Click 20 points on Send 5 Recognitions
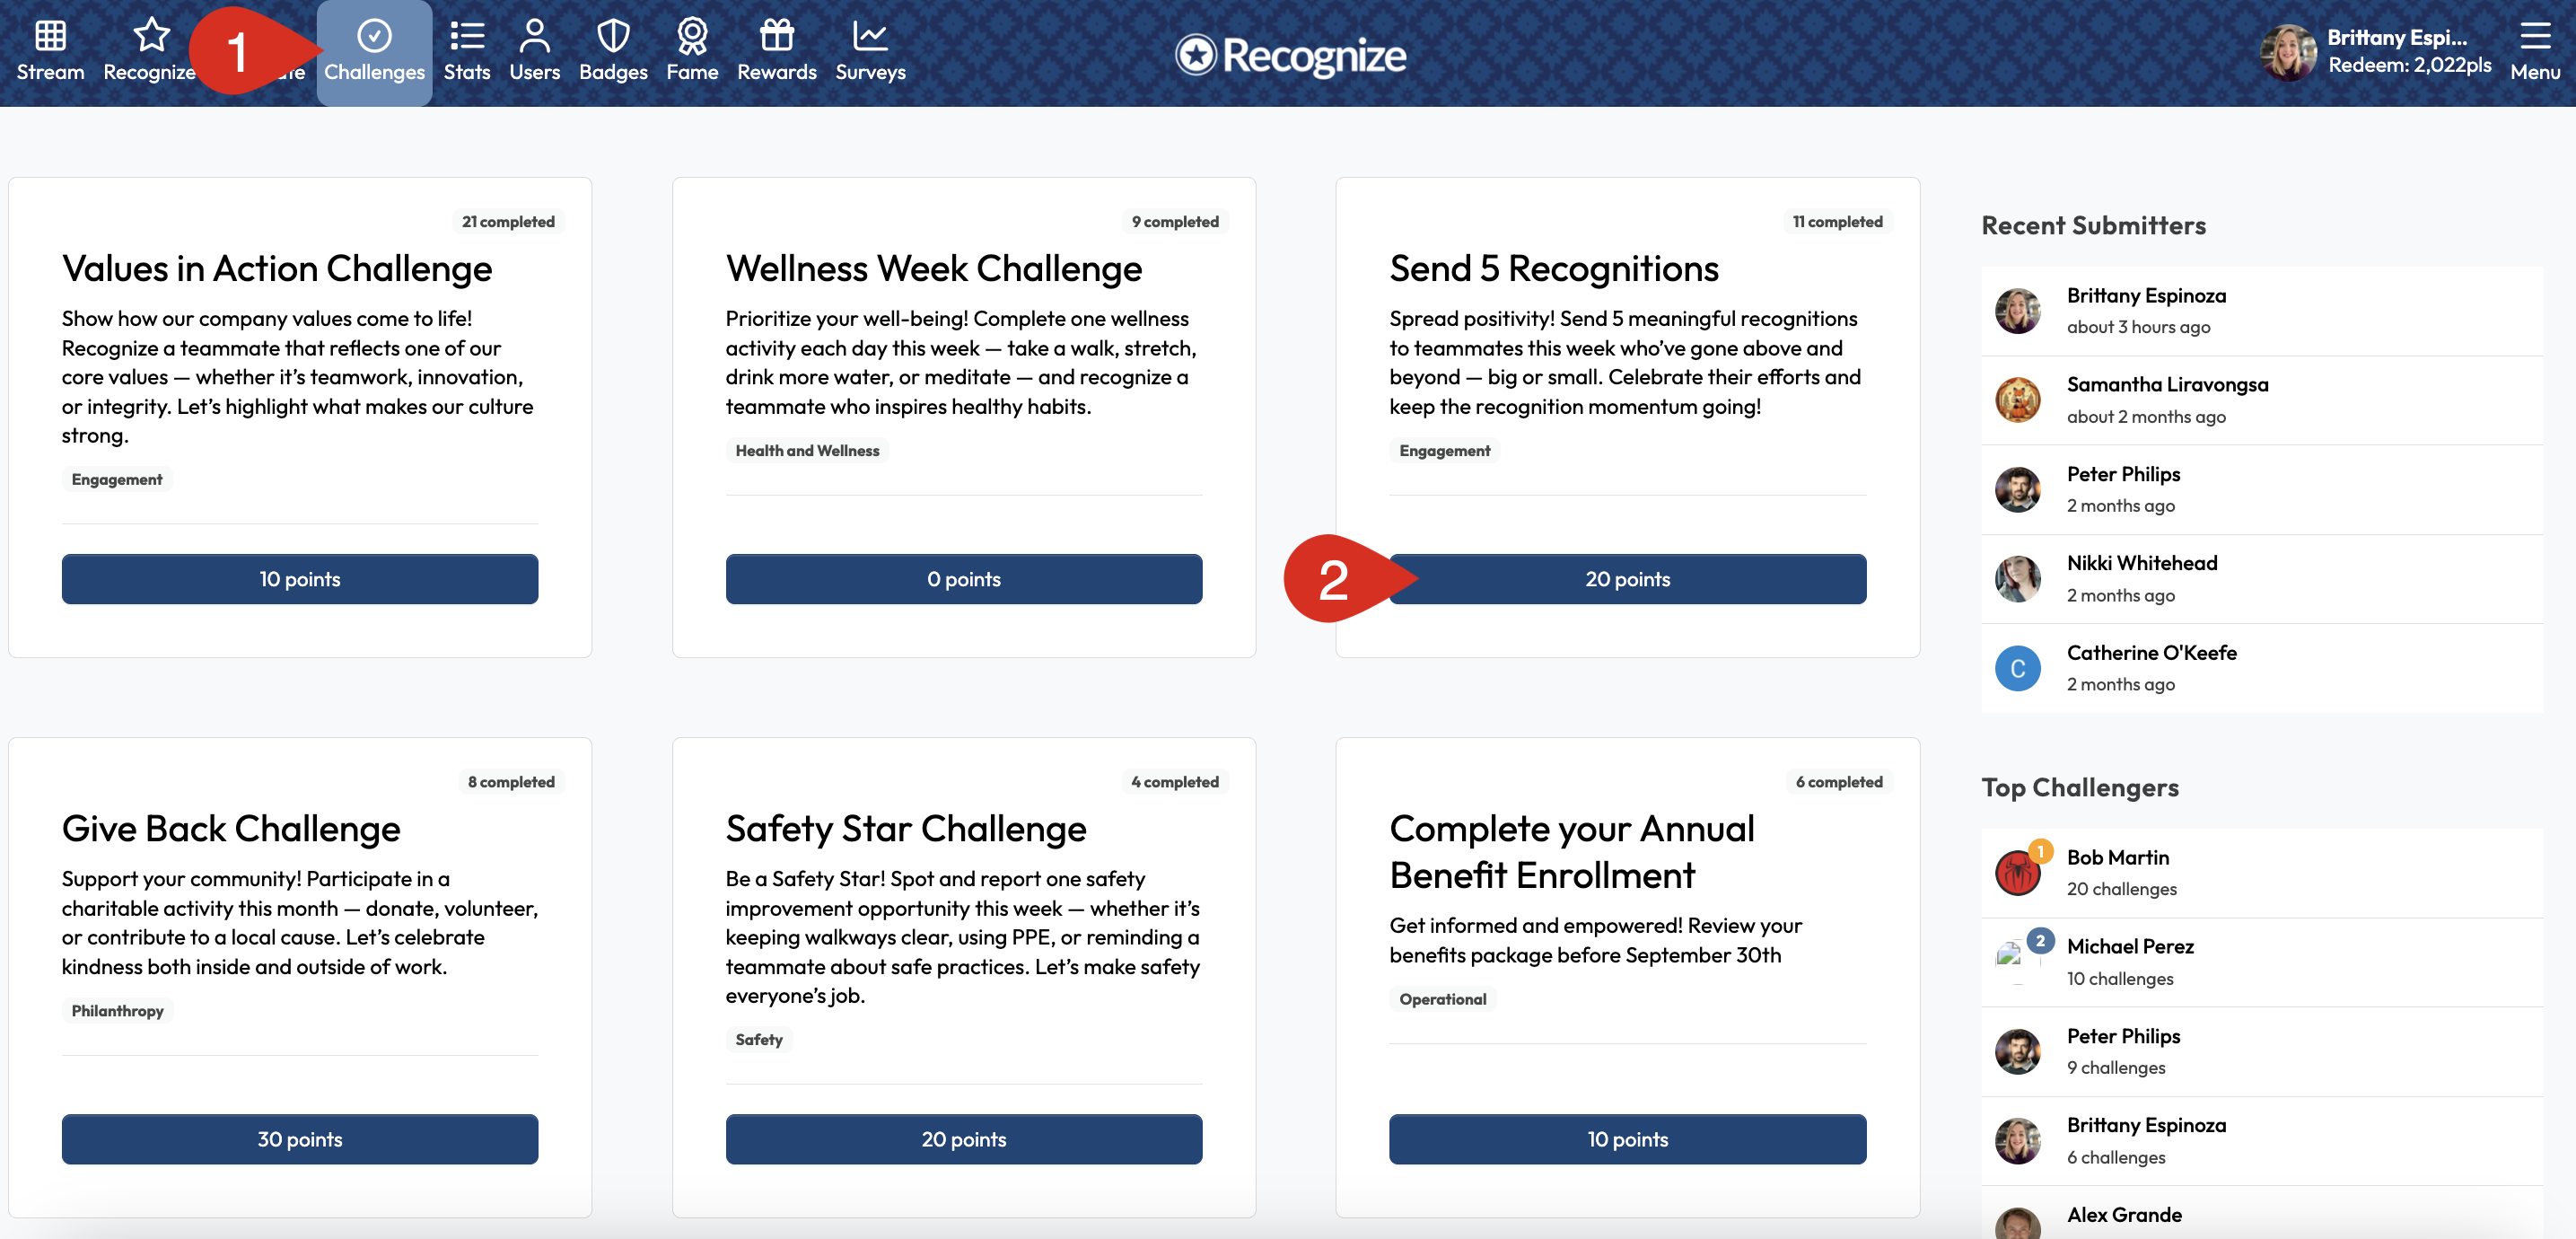Screen dimensions: 2576x1239 point(1627,578)
